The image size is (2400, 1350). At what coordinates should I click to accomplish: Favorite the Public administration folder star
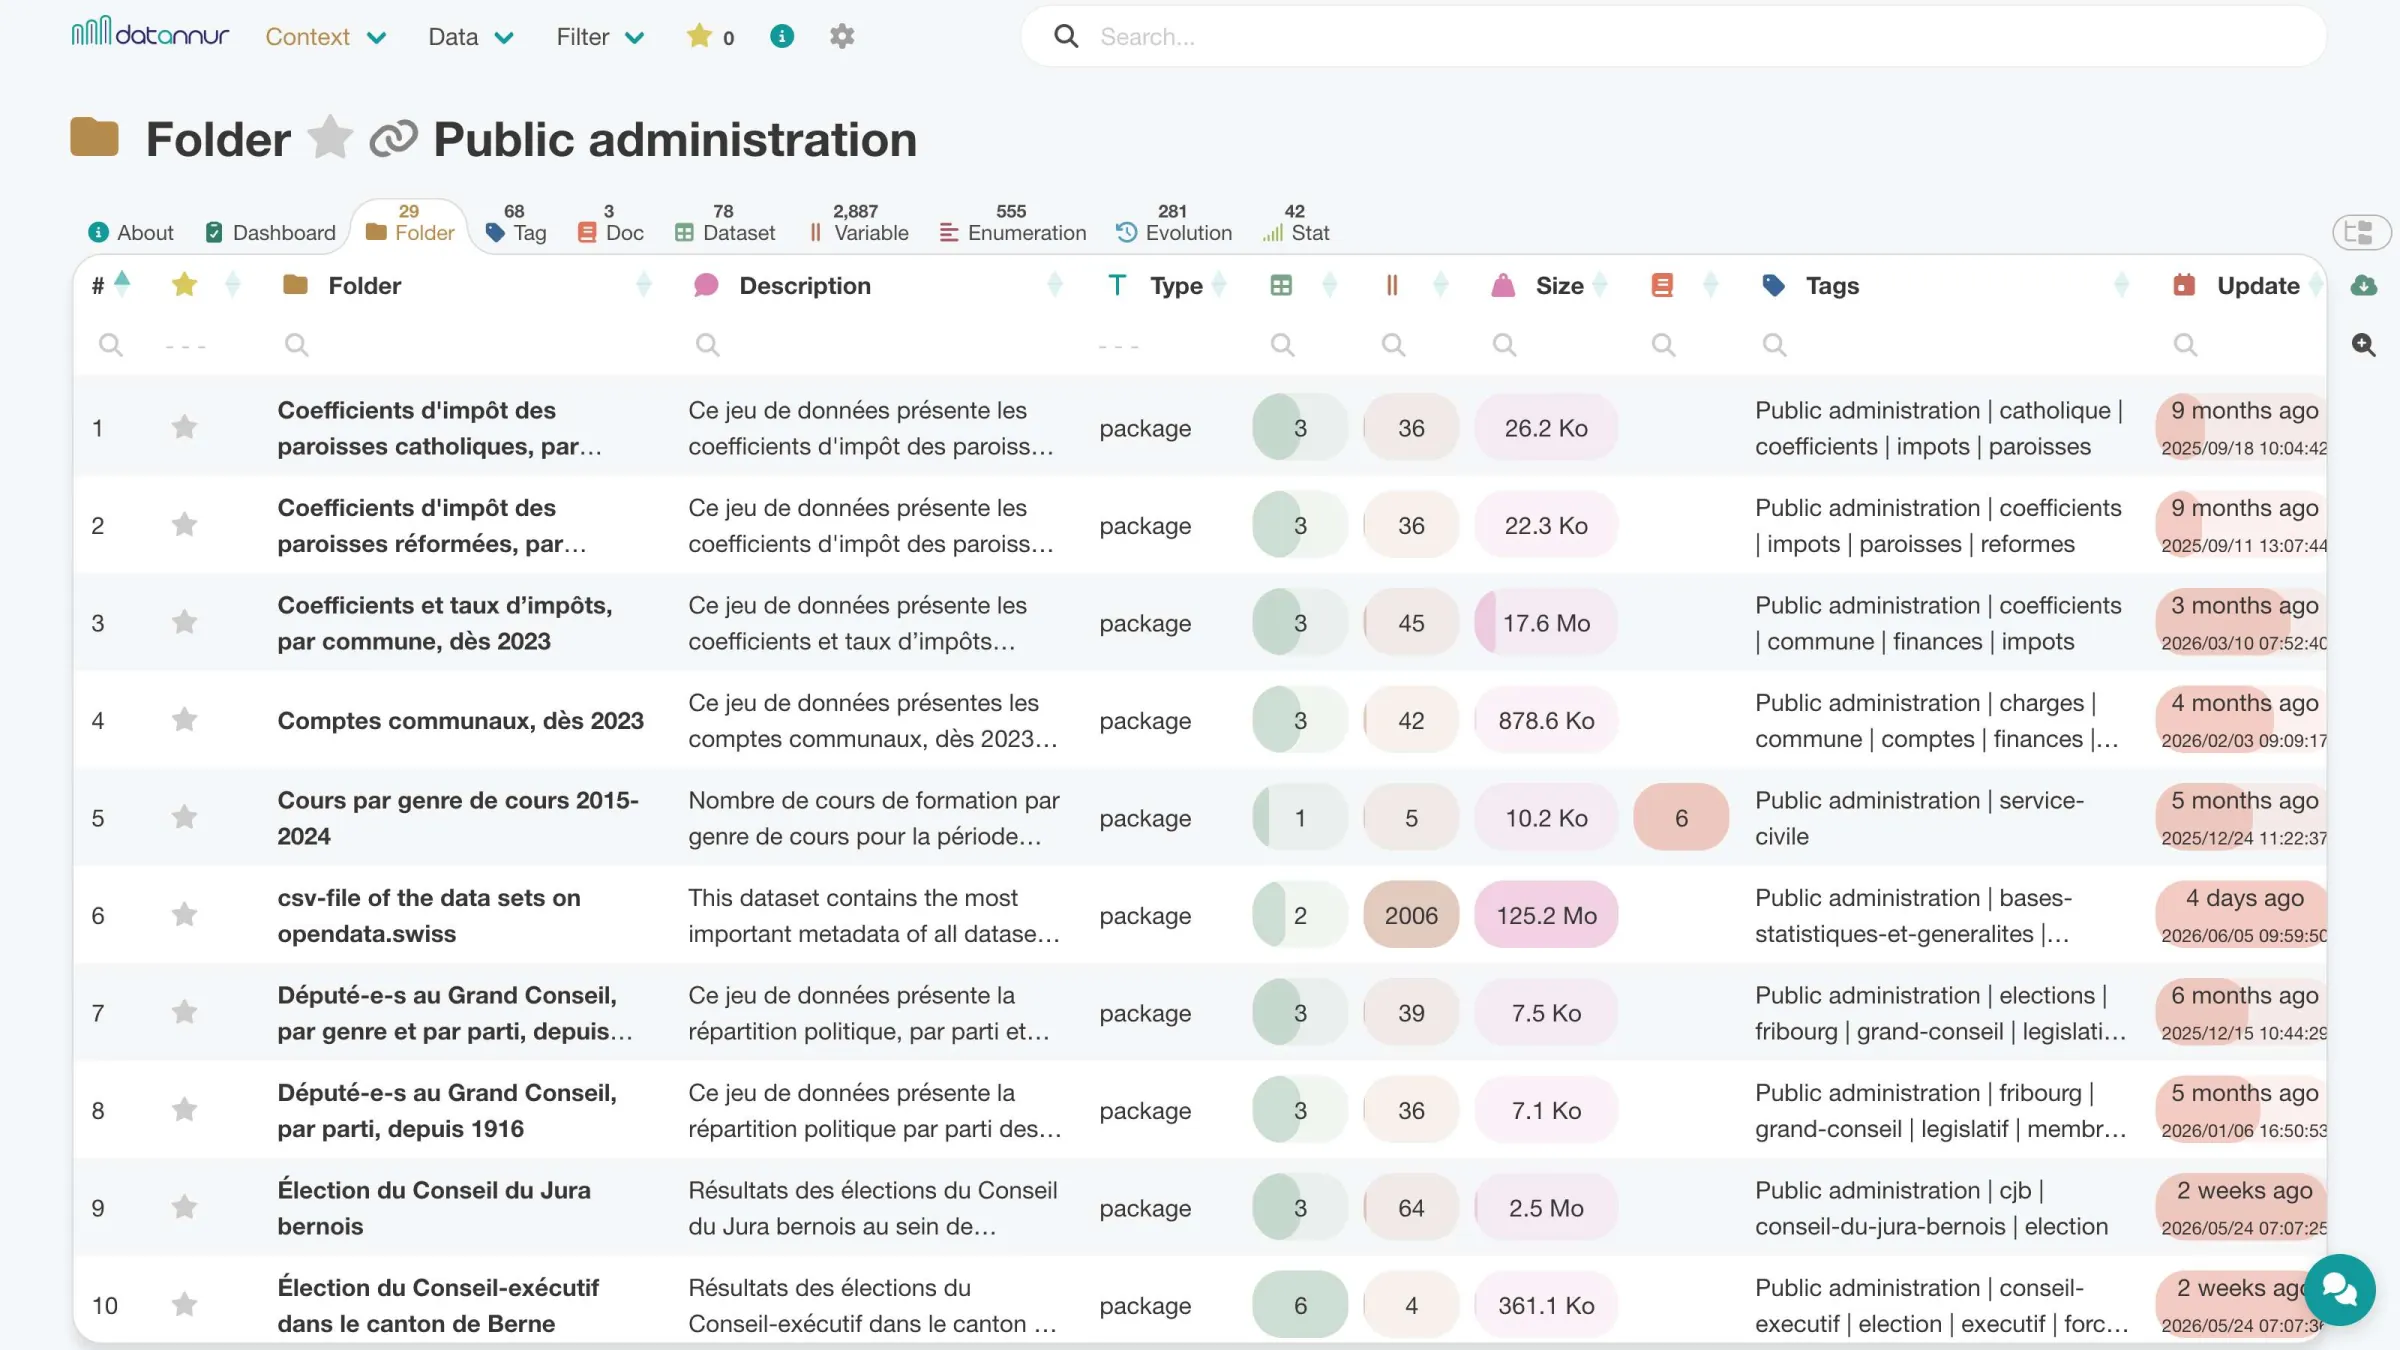point(330,138)
